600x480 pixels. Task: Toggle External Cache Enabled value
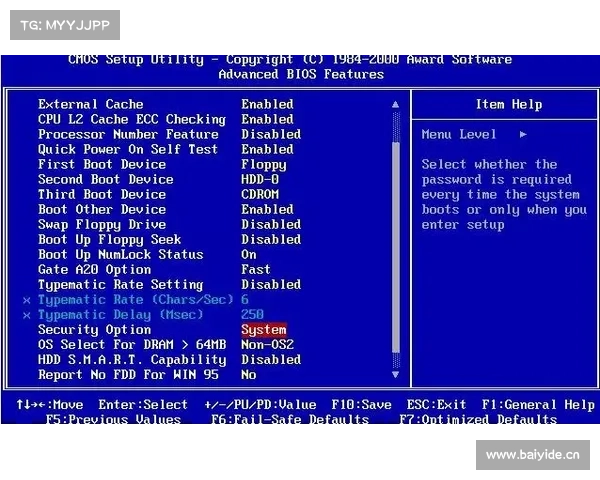click(x=267, y=104)
